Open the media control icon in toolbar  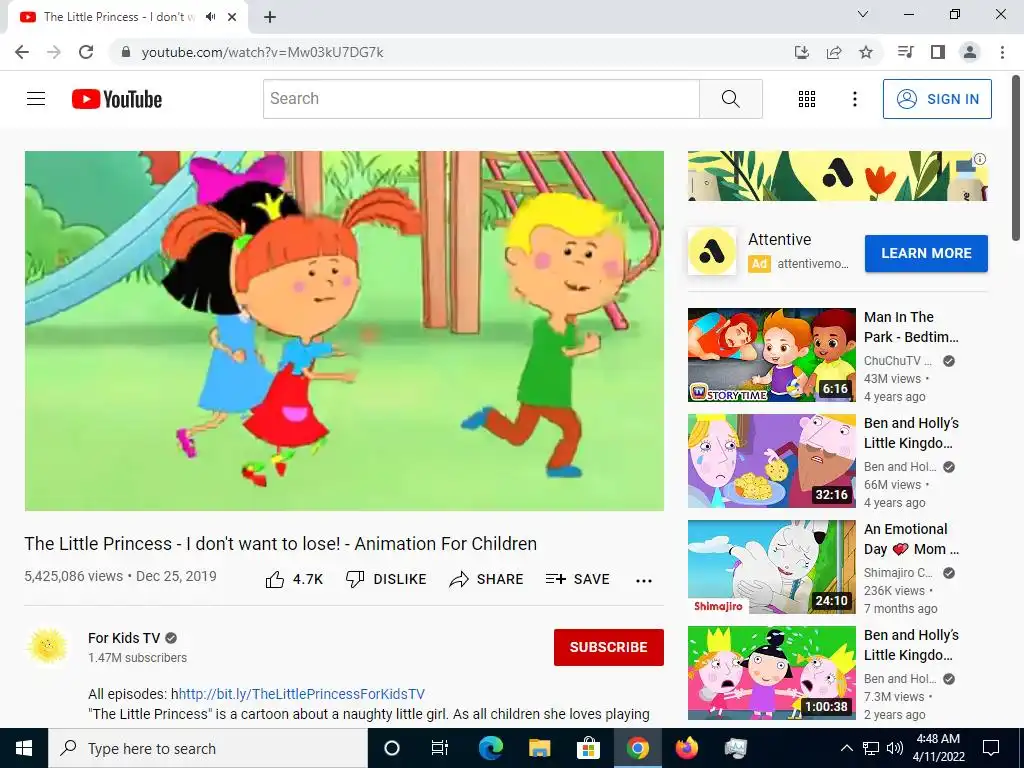point(905,52)
